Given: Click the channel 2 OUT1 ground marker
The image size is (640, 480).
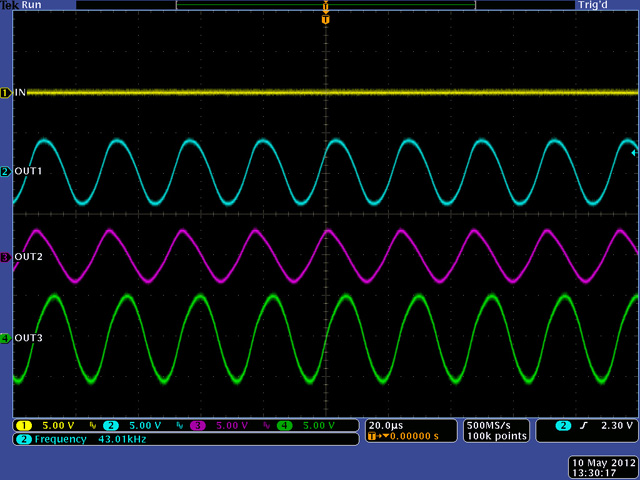Looking at the screenshot, I should [x=5, y=172].
